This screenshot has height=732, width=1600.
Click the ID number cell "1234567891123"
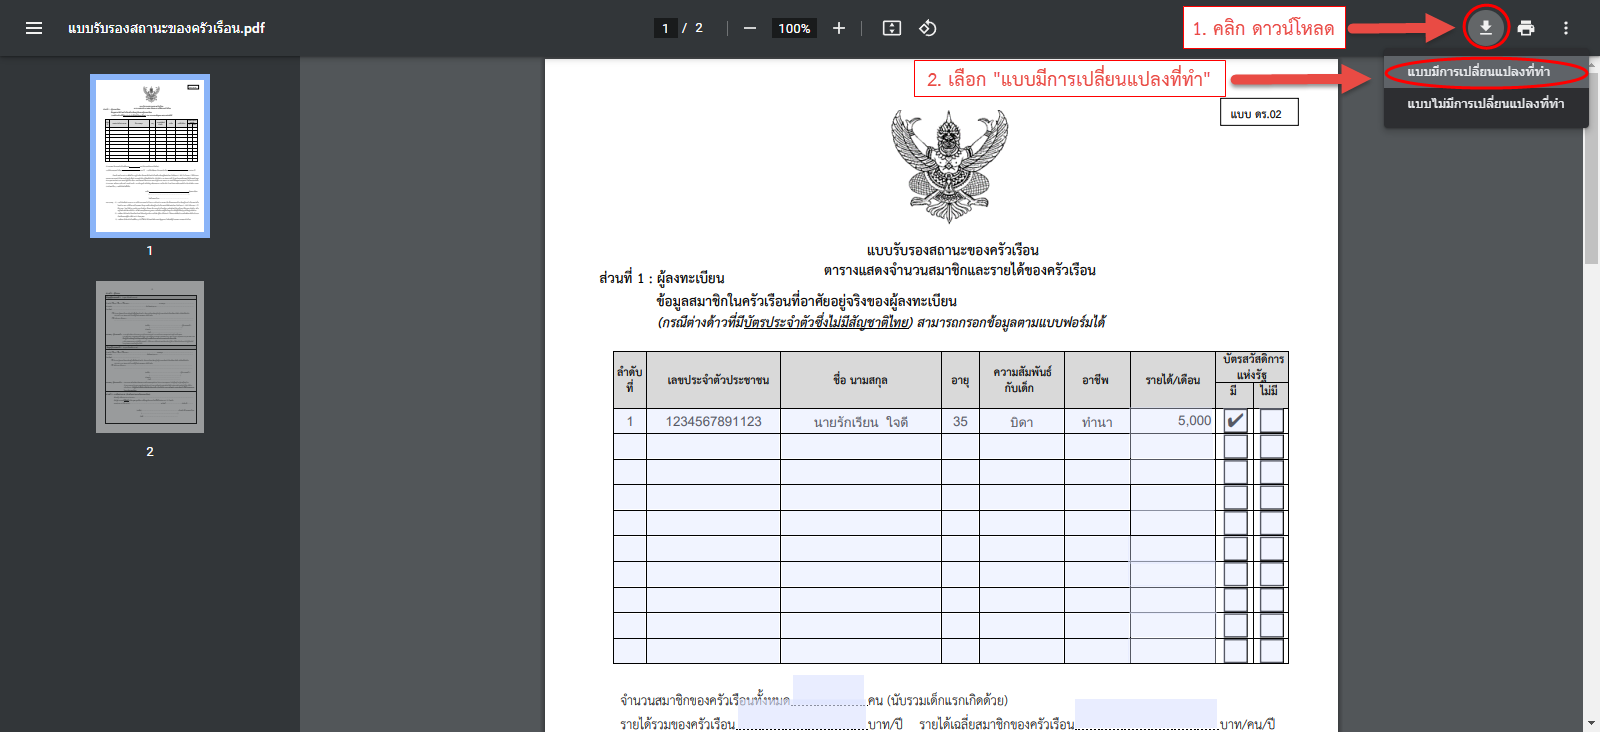tap(714, 421)
